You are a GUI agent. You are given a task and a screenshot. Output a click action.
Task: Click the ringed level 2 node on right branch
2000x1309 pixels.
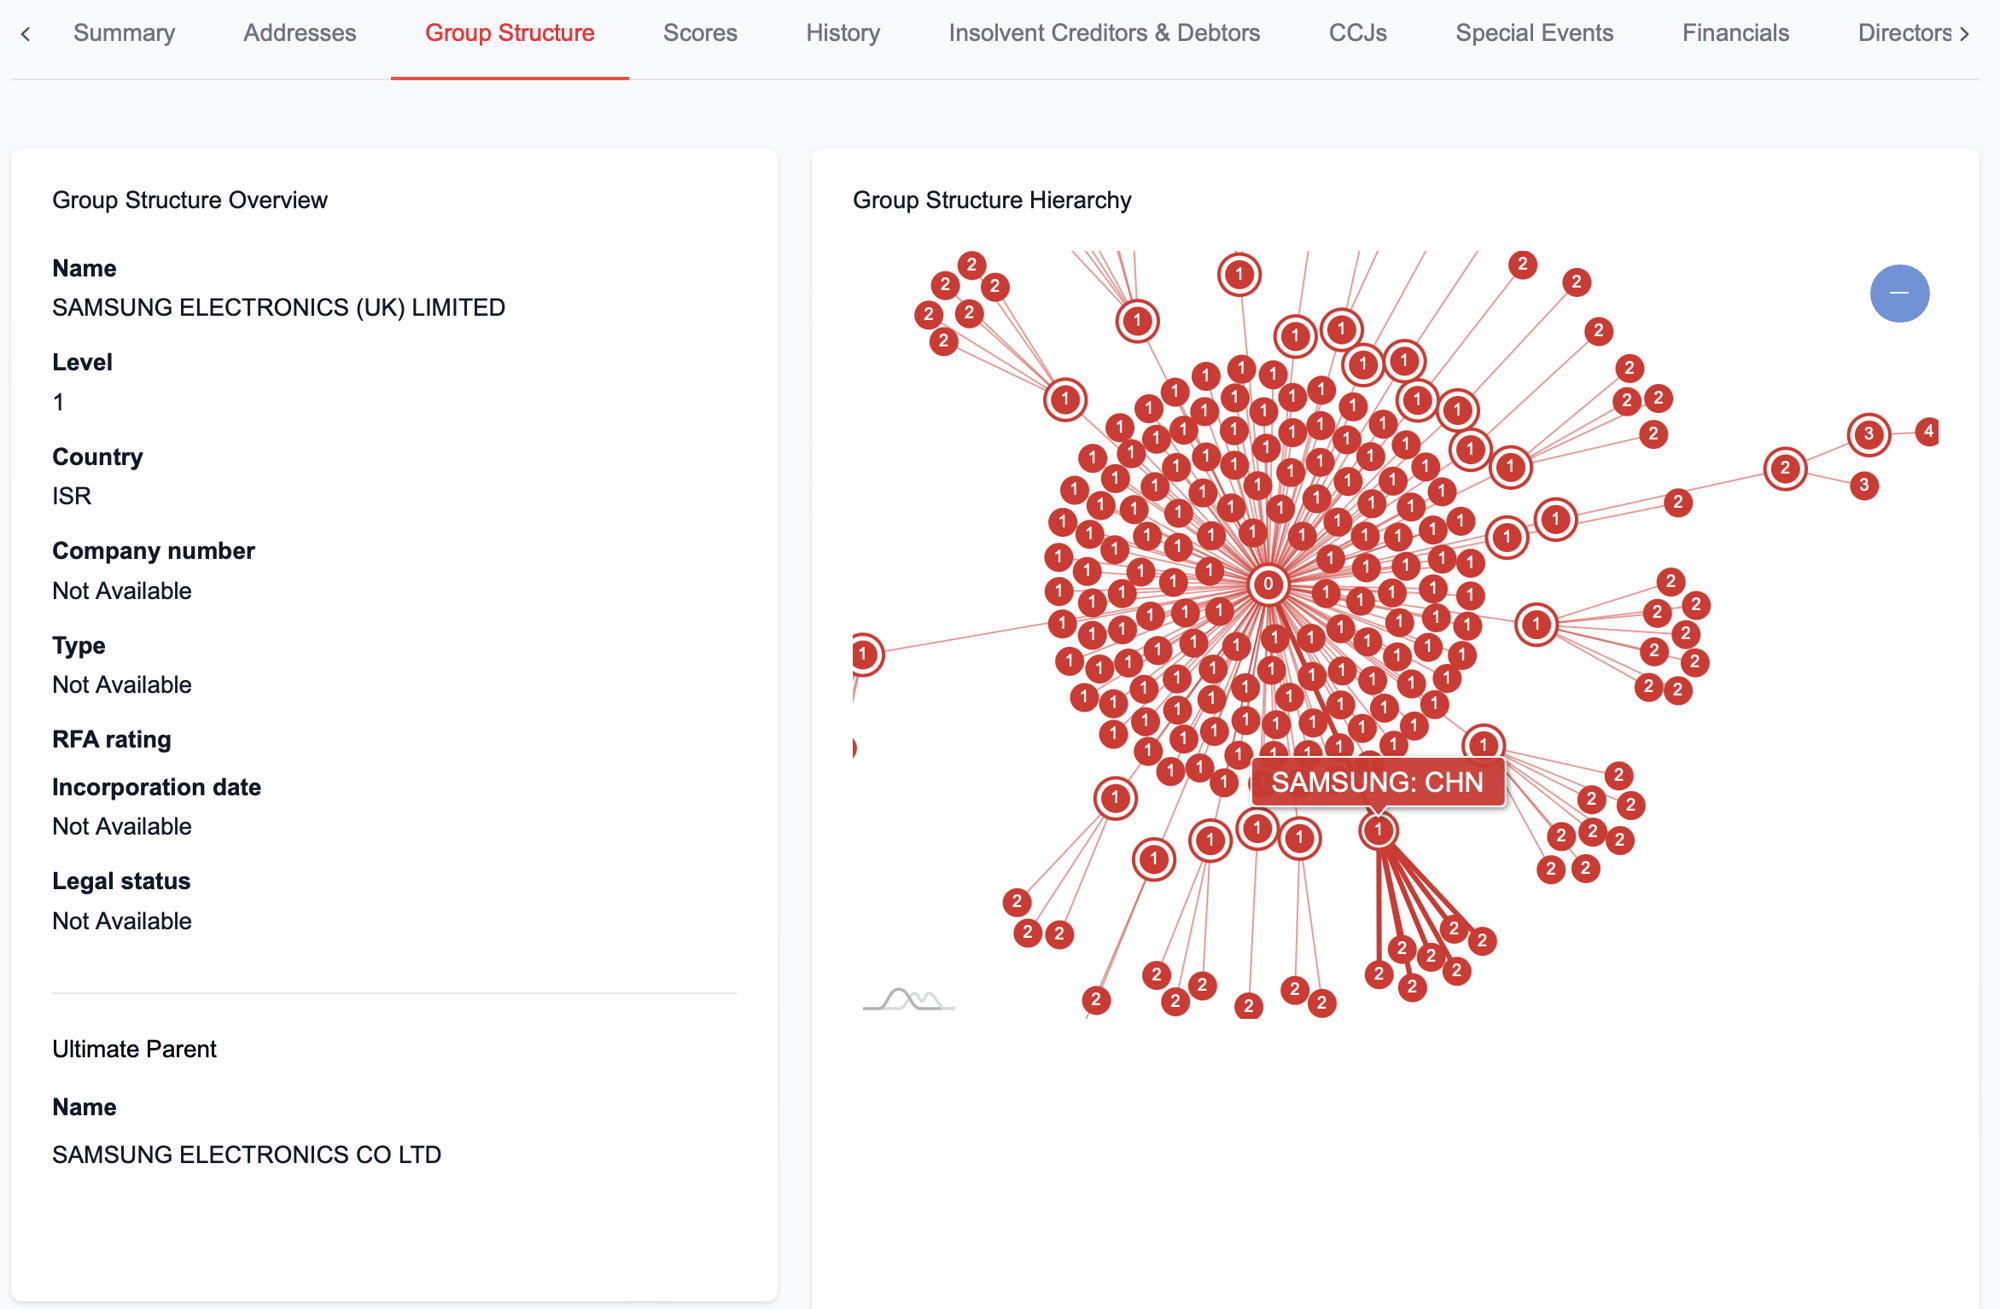(1784, 468)
